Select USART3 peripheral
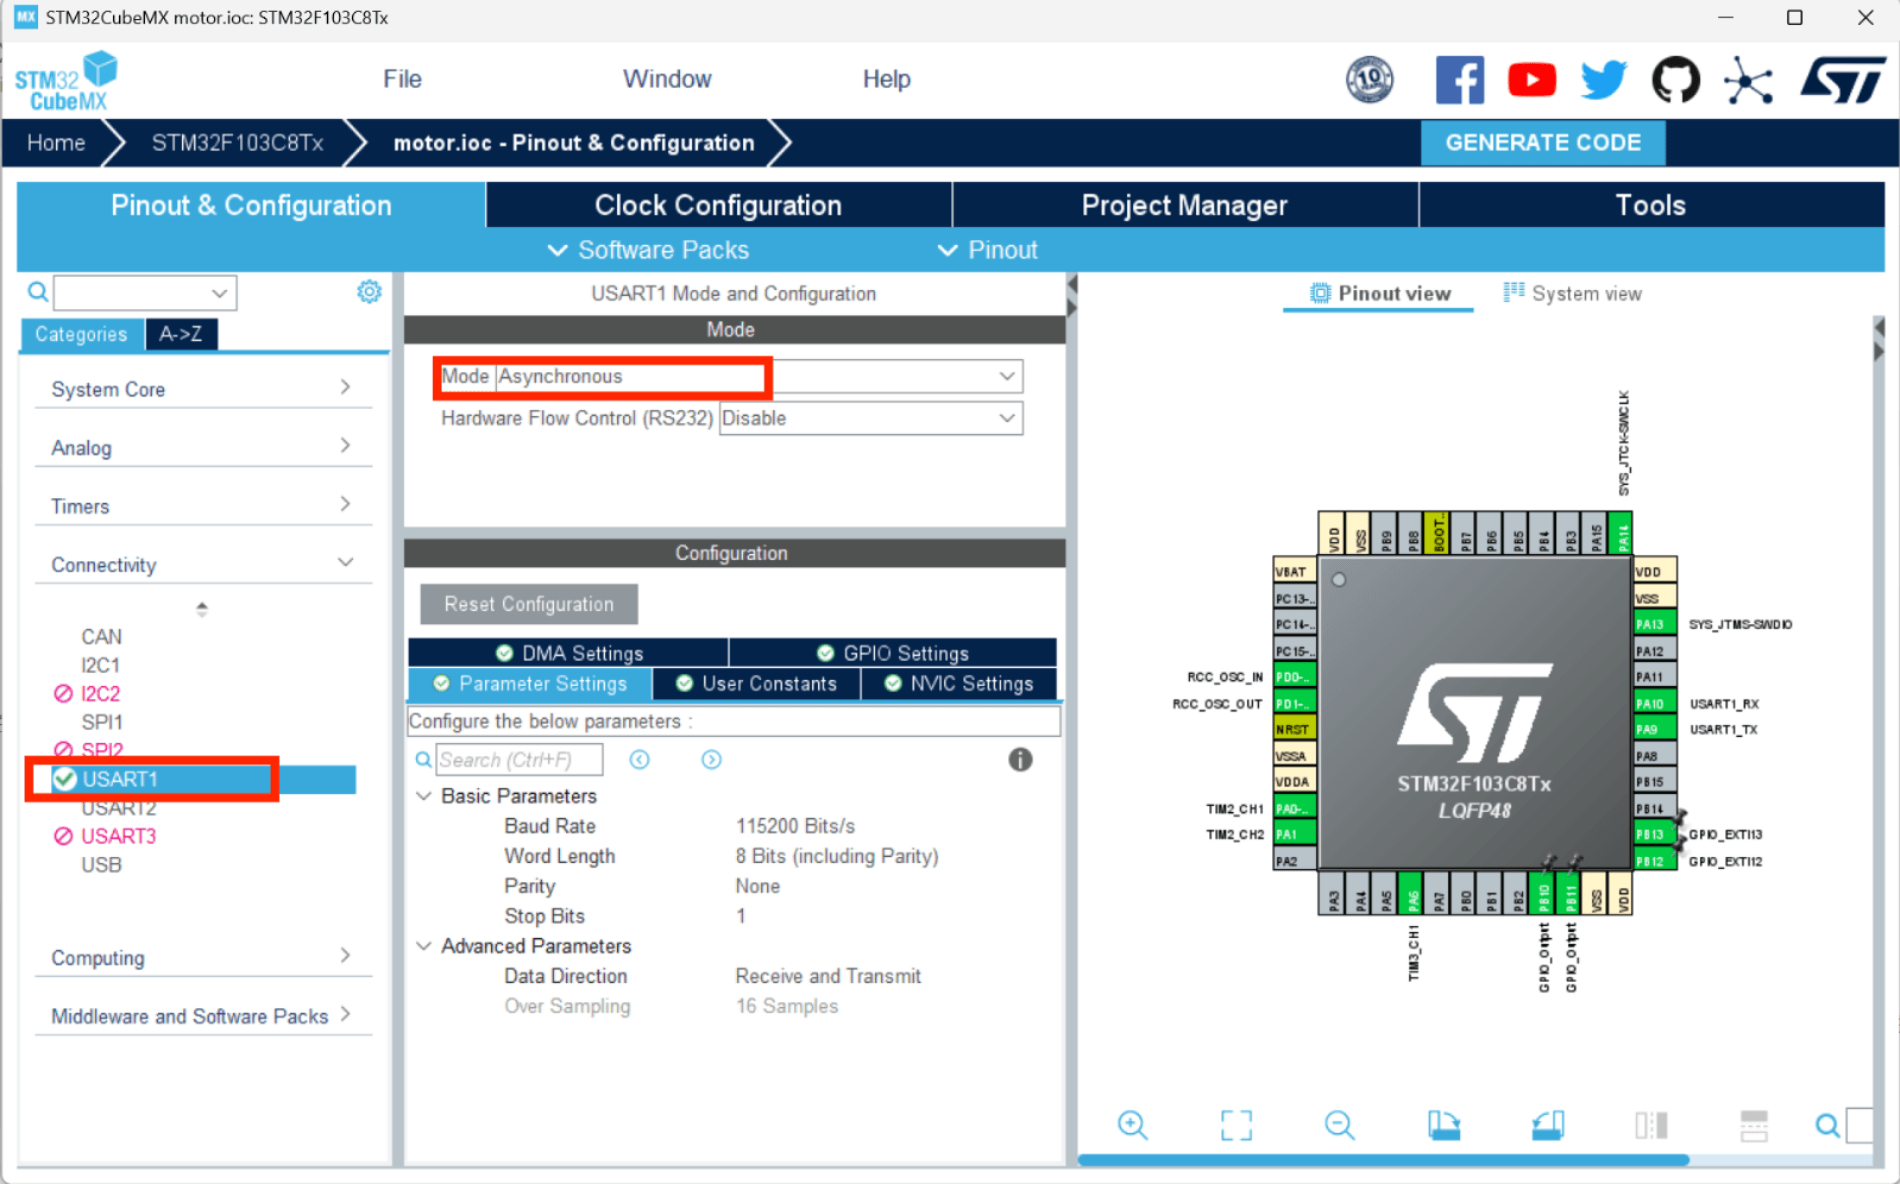 pyautogui.click(x=118, y=836)
